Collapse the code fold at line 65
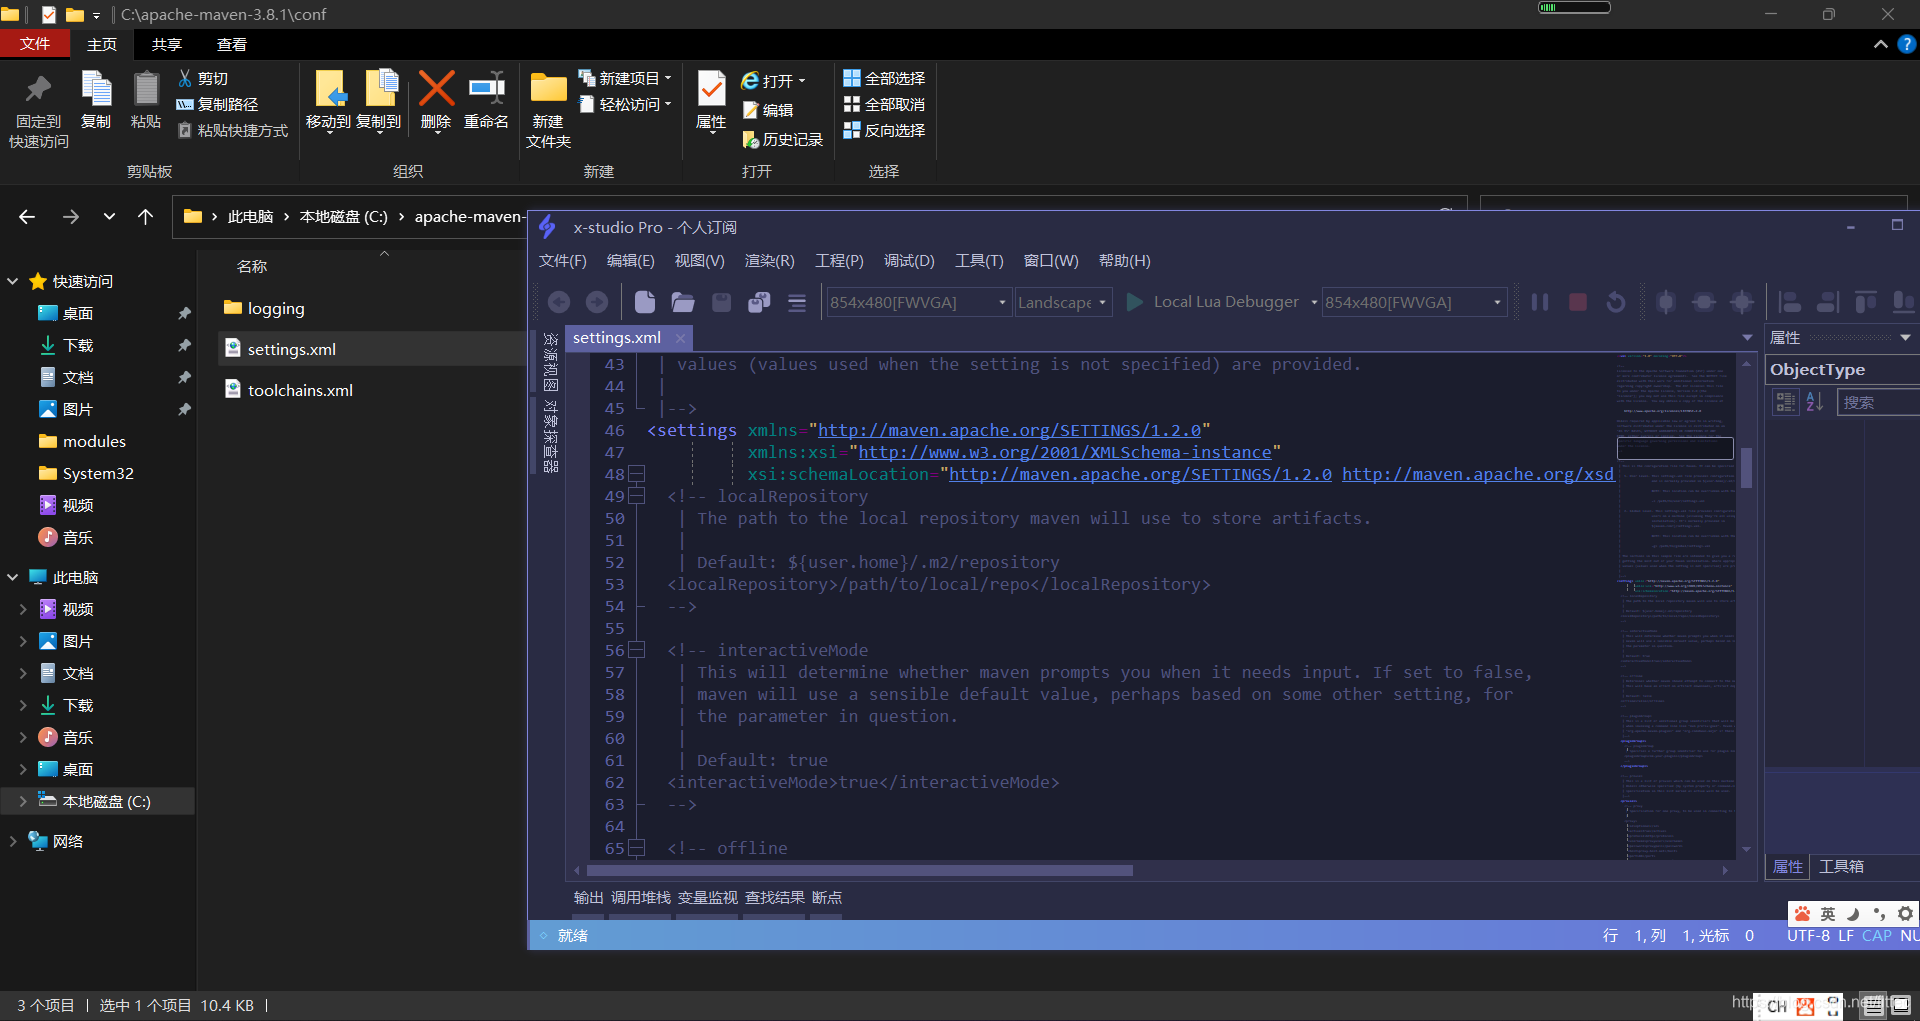Screen dimensions: 1920x1021 636,848
